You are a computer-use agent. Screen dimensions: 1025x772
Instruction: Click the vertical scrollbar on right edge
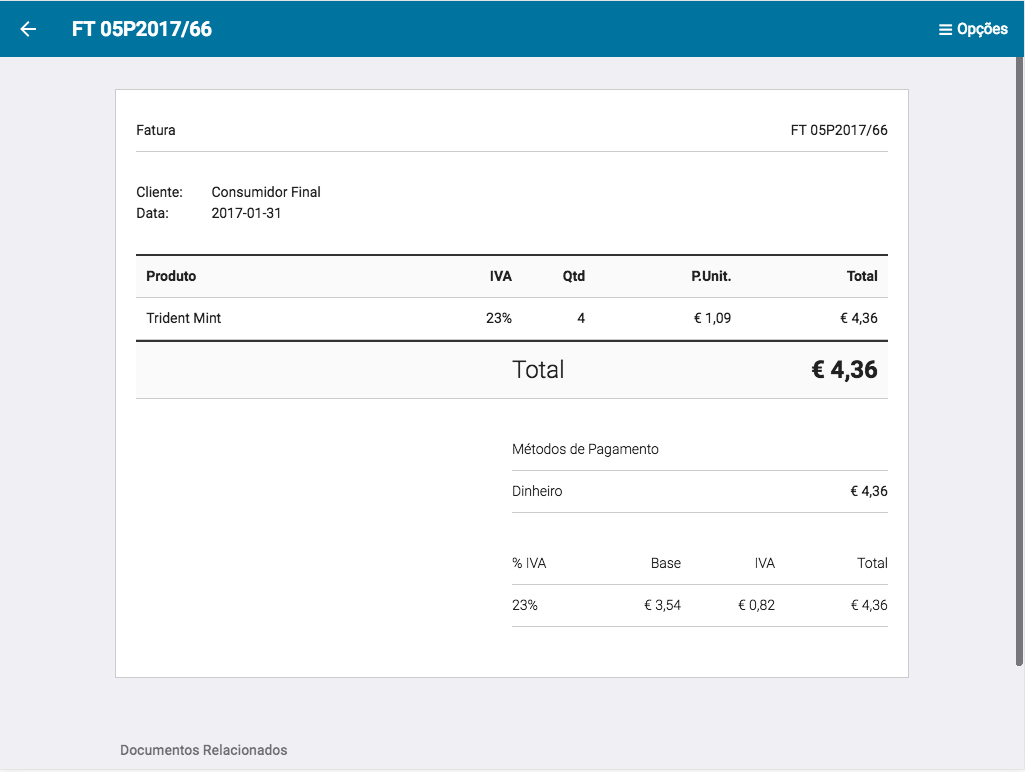pos(1019,360)
